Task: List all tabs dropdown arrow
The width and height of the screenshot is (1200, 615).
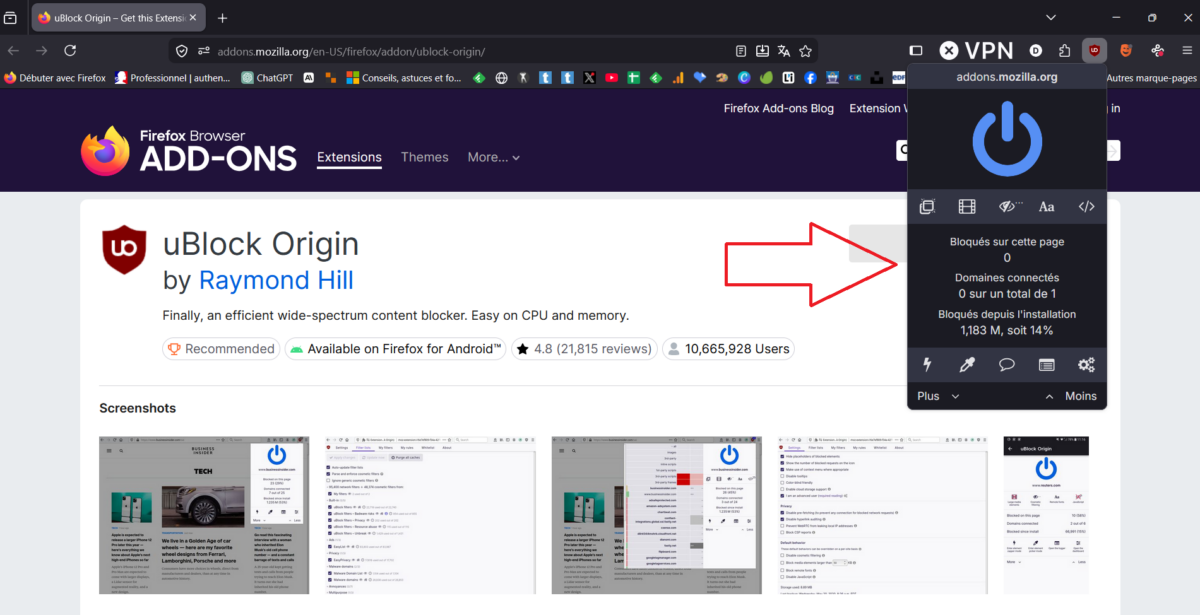Action: tap(1051, 18)
